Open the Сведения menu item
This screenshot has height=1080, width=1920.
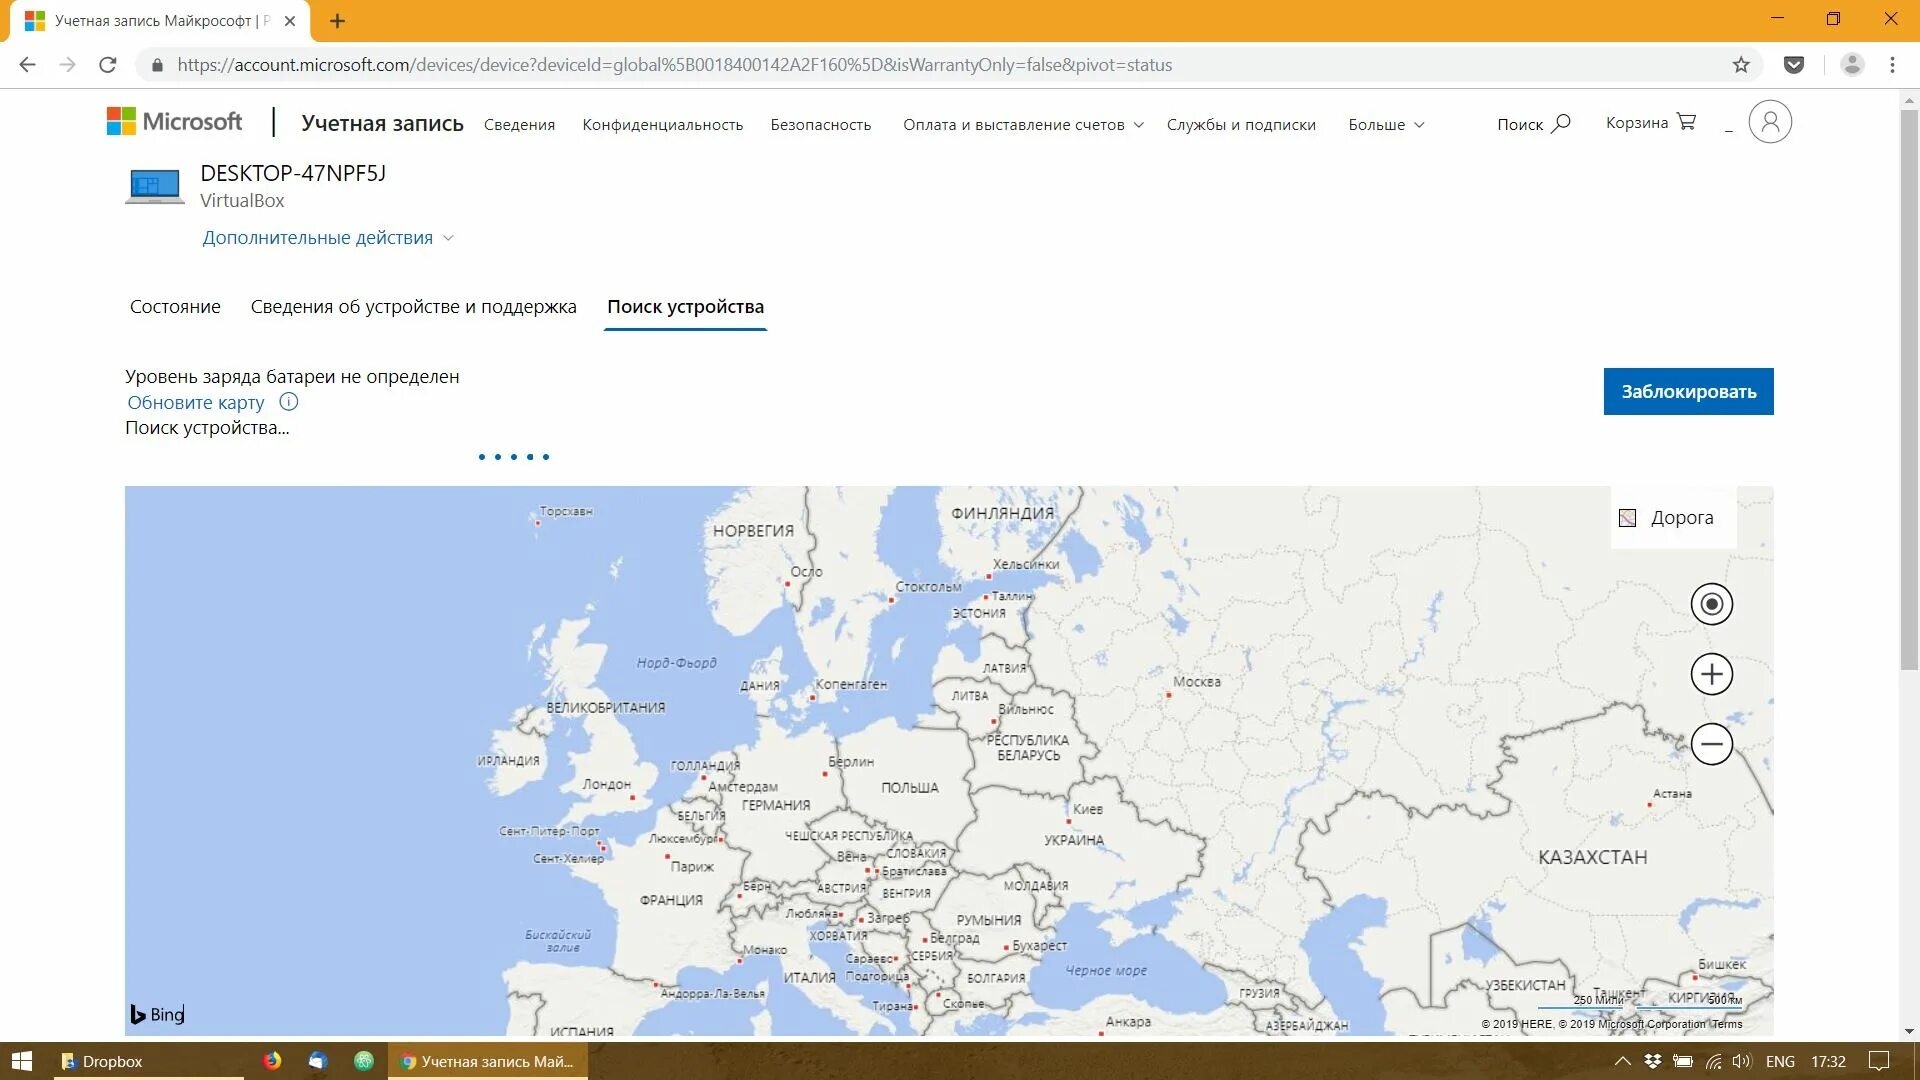pyautogui.click(x=519, y=125)
